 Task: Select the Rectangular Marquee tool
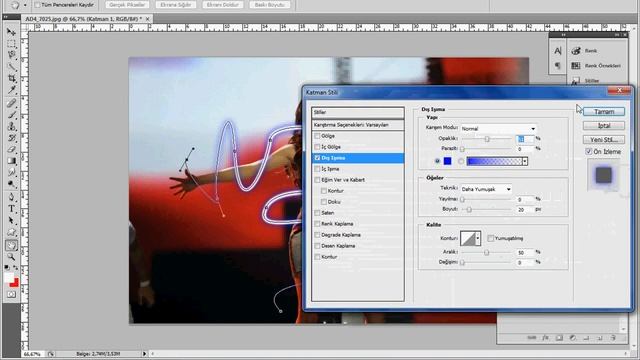pos(11,43)
